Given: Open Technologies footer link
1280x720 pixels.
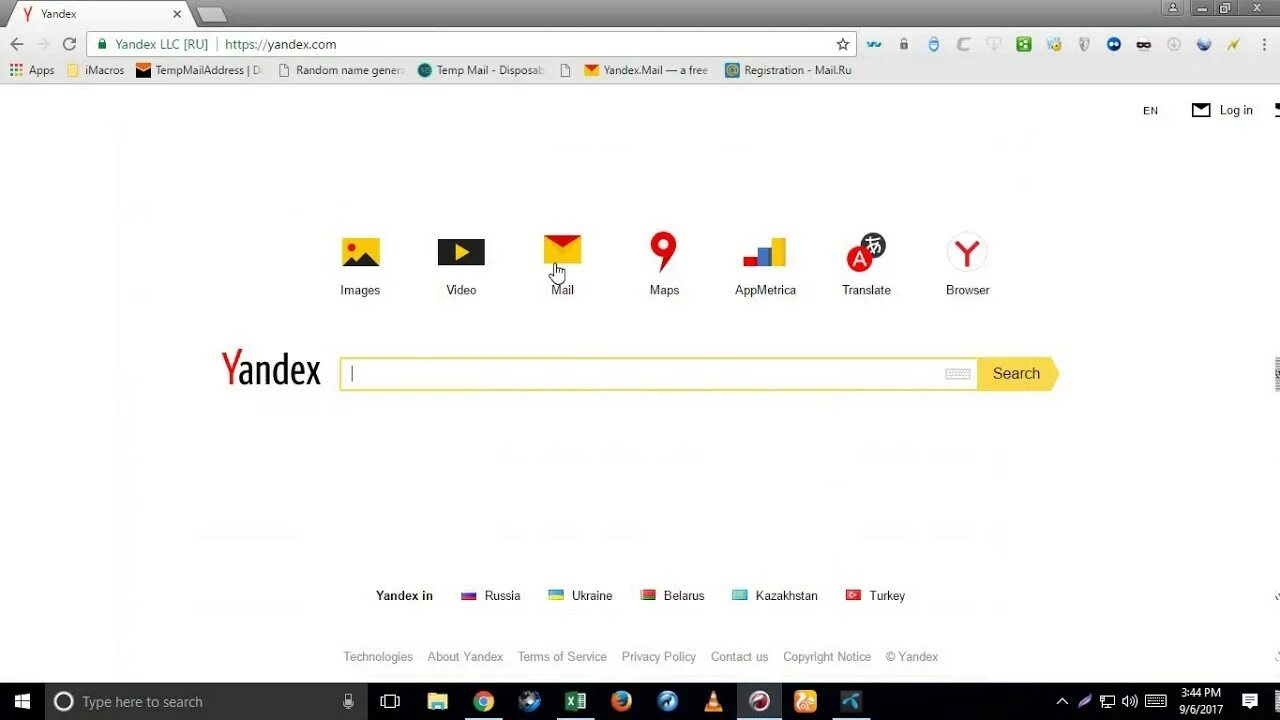Looking at the screenshot, I should (378, 657).
